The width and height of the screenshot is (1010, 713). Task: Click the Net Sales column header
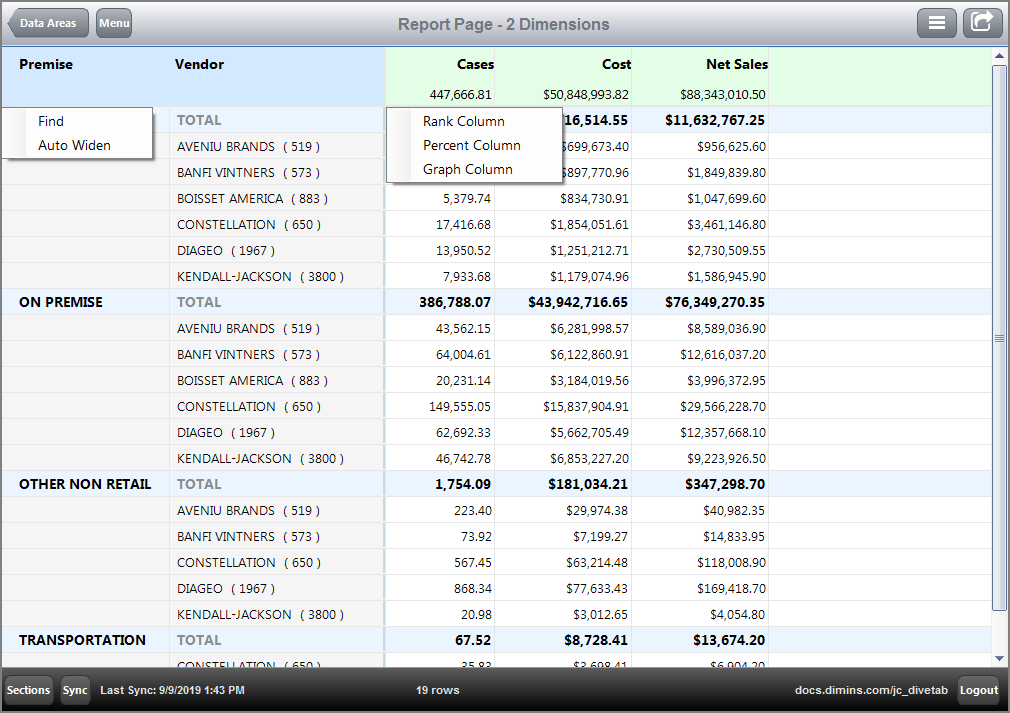736,64
